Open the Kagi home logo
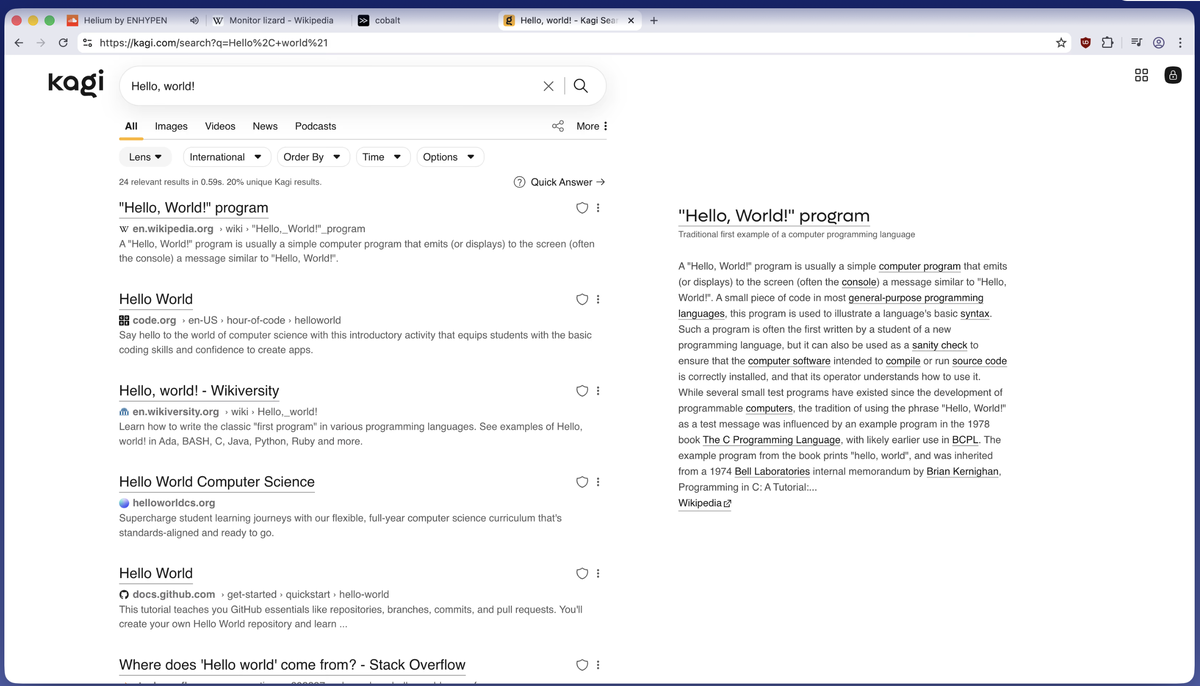1200x686 pixels. [x=74, y=83]
